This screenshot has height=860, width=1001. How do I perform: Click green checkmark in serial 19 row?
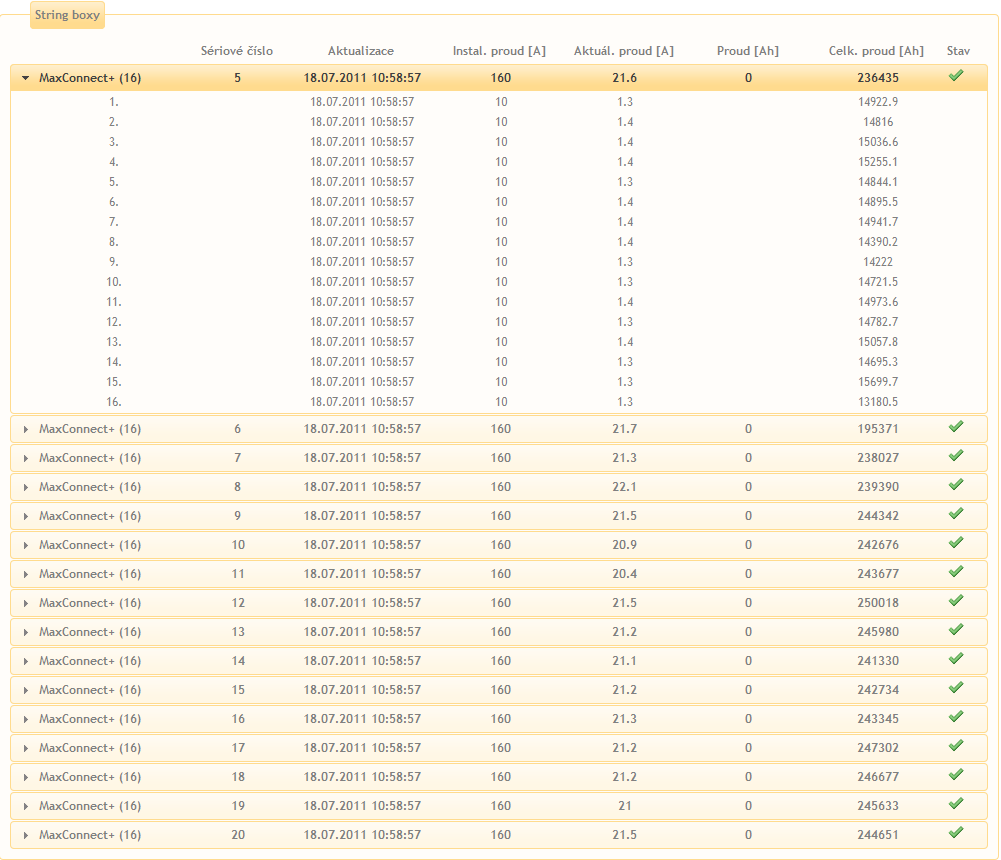[956, 805]
